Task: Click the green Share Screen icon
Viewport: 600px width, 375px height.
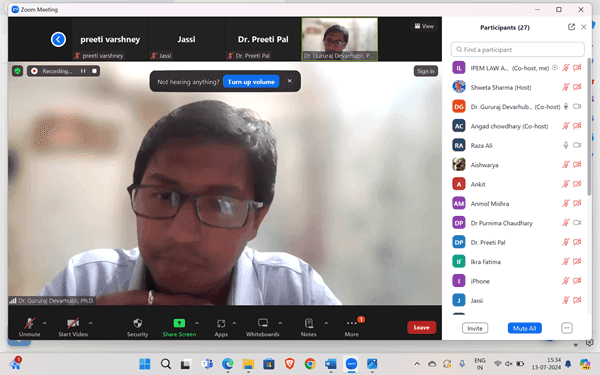Action: point(179,323)
